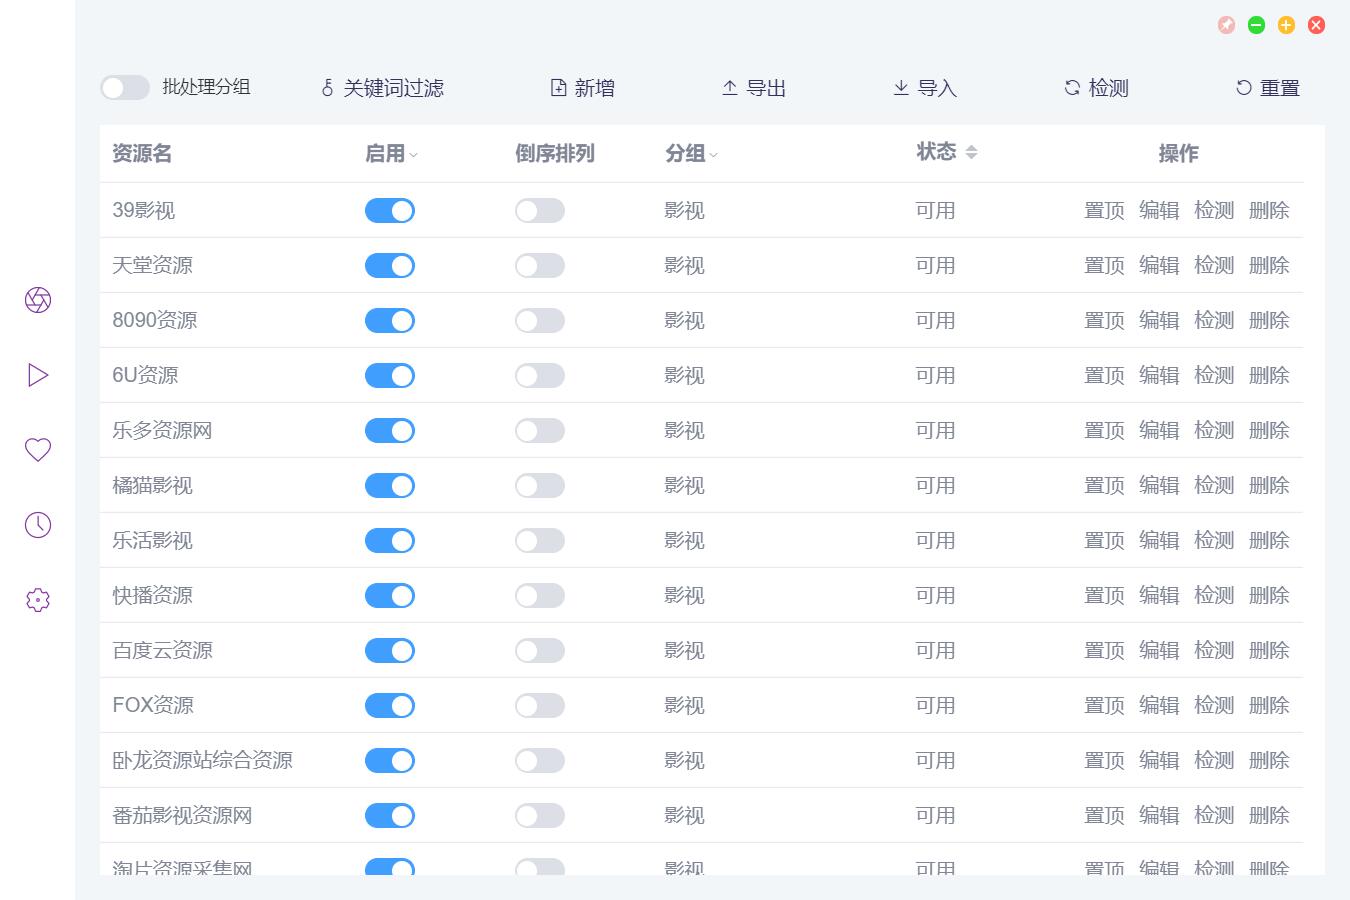Open 关键词过滤 keyword filter

pyautogui.click(x=382, y=88)
